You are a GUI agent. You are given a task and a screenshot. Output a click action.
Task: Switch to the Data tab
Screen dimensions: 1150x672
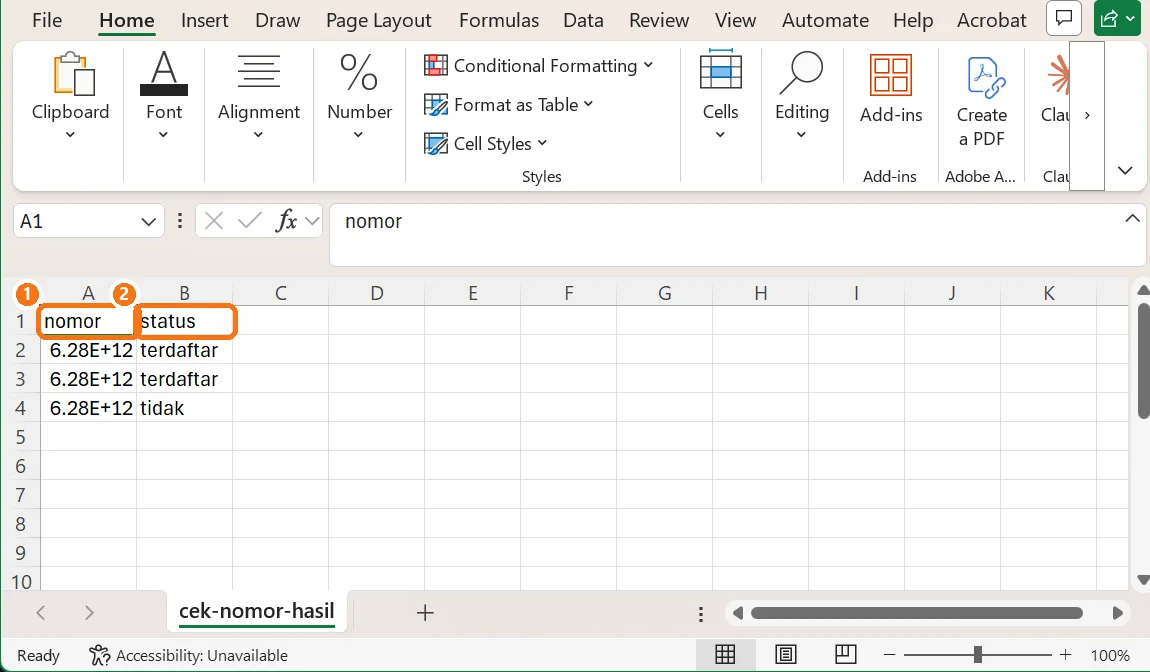583,20
